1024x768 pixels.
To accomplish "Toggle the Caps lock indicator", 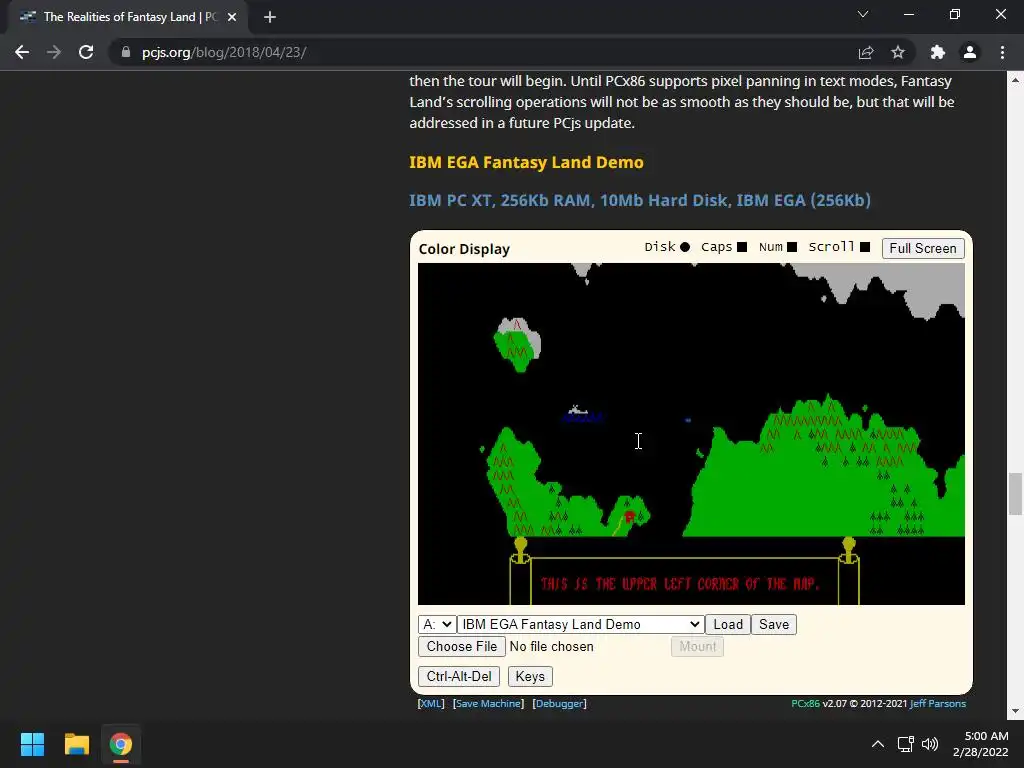I will pos(742,247).
